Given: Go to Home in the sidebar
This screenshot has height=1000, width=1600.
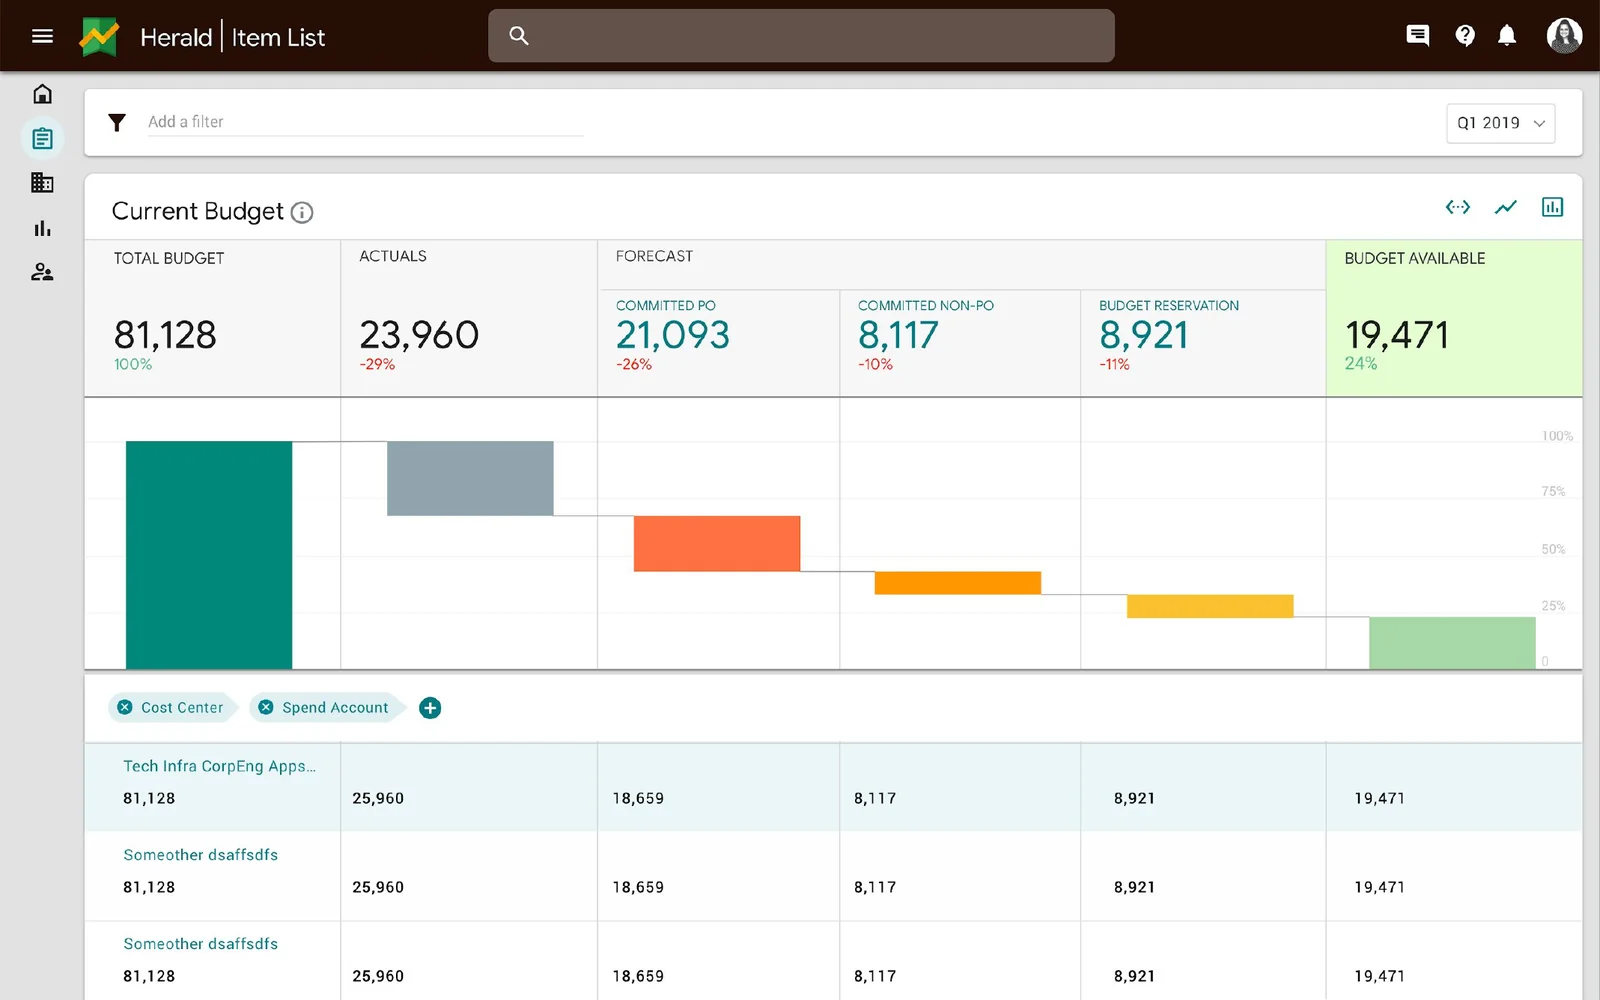Looking at the screenshot, I should pyautogui.click(x=42, y=94).
